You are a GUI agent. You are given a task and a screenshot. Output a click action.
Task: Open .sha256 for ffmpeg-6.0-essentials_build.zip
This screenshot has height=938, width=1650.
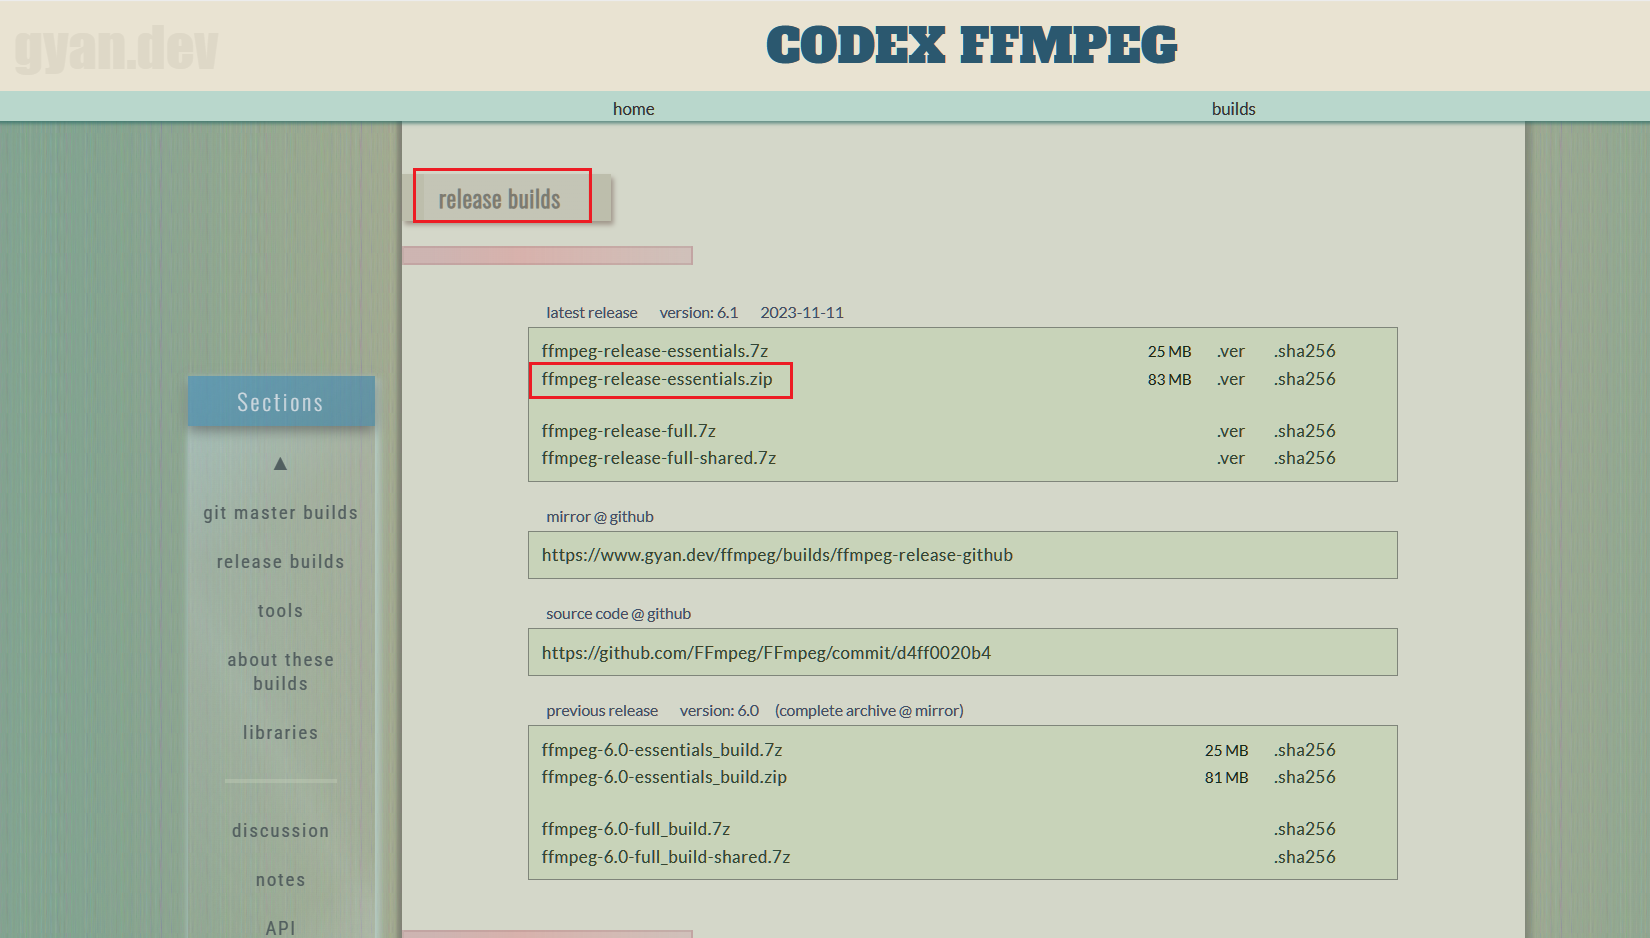pyautogui.click(x=1305, y=777)
